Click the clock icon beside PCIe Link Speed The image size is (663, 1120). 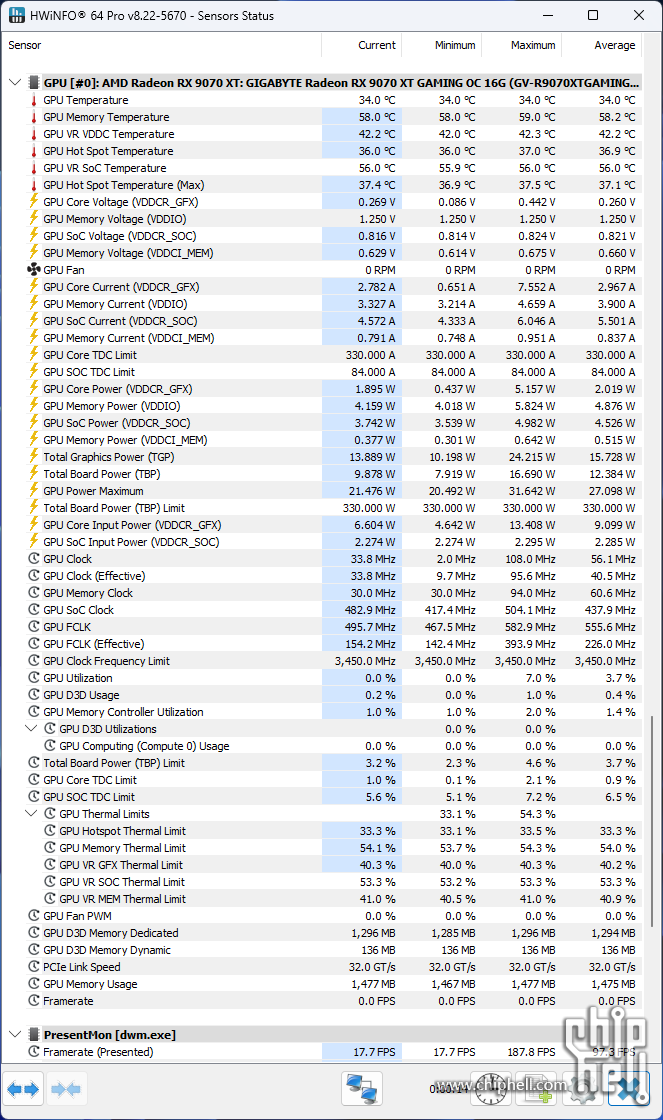pos(34,966)
